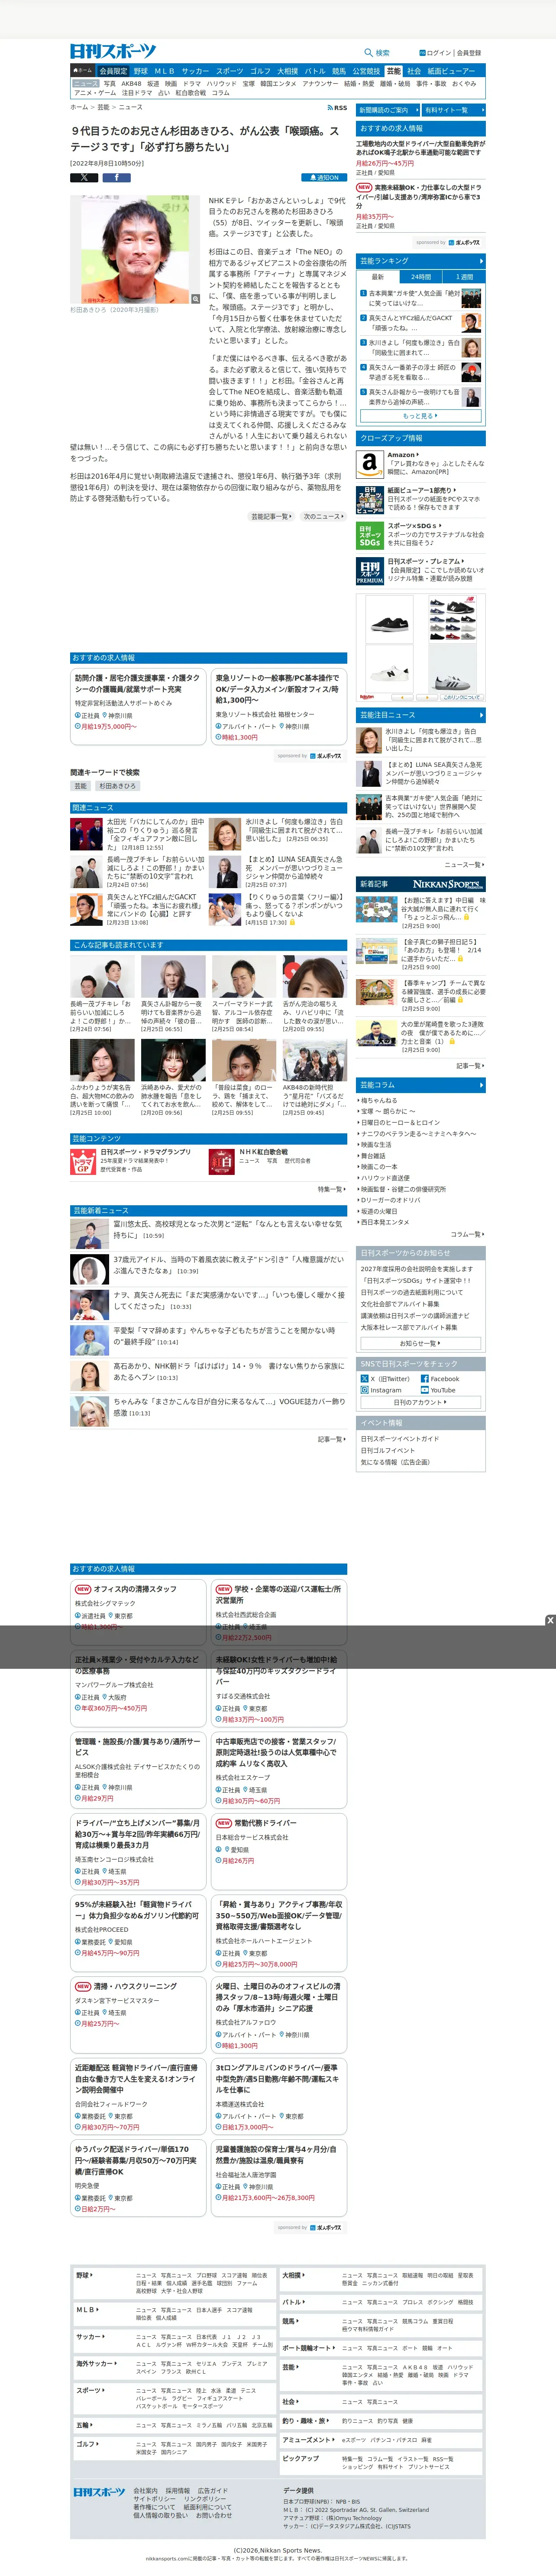This screenshot has height=2576, width=556.
Task: Open the X (旧Twitter) SNS icon
Action: [365, 1379]
